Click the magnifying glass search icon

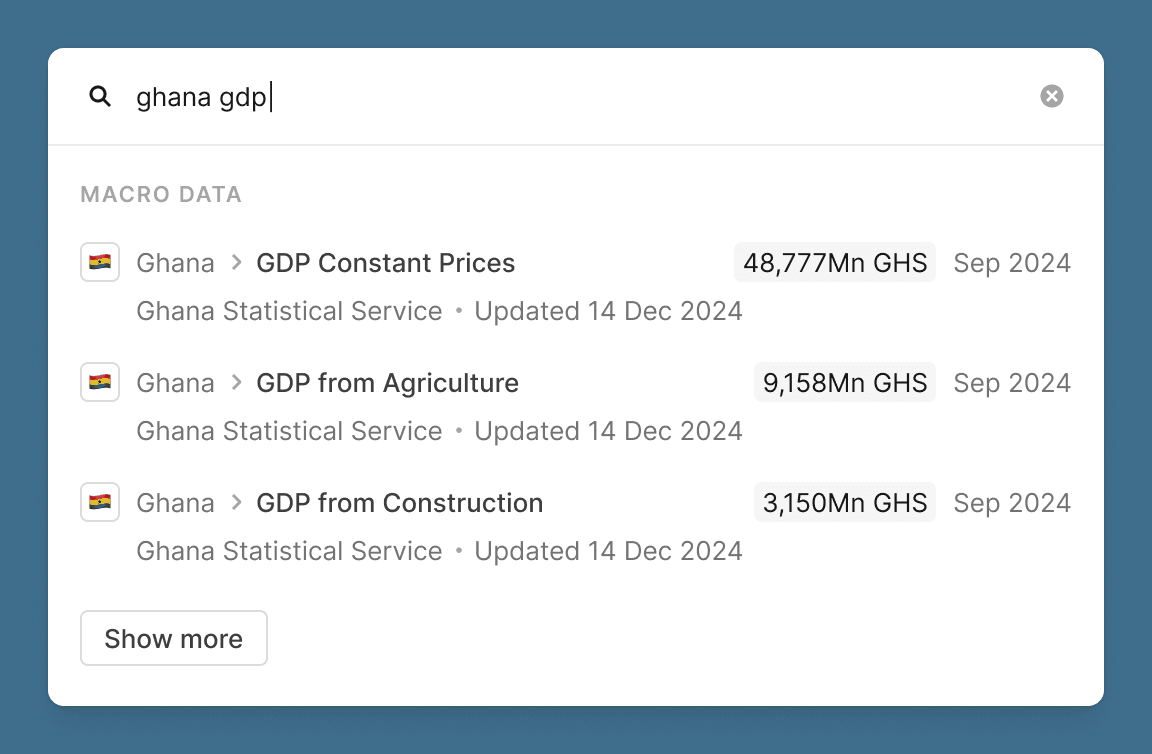coord(100,96)
